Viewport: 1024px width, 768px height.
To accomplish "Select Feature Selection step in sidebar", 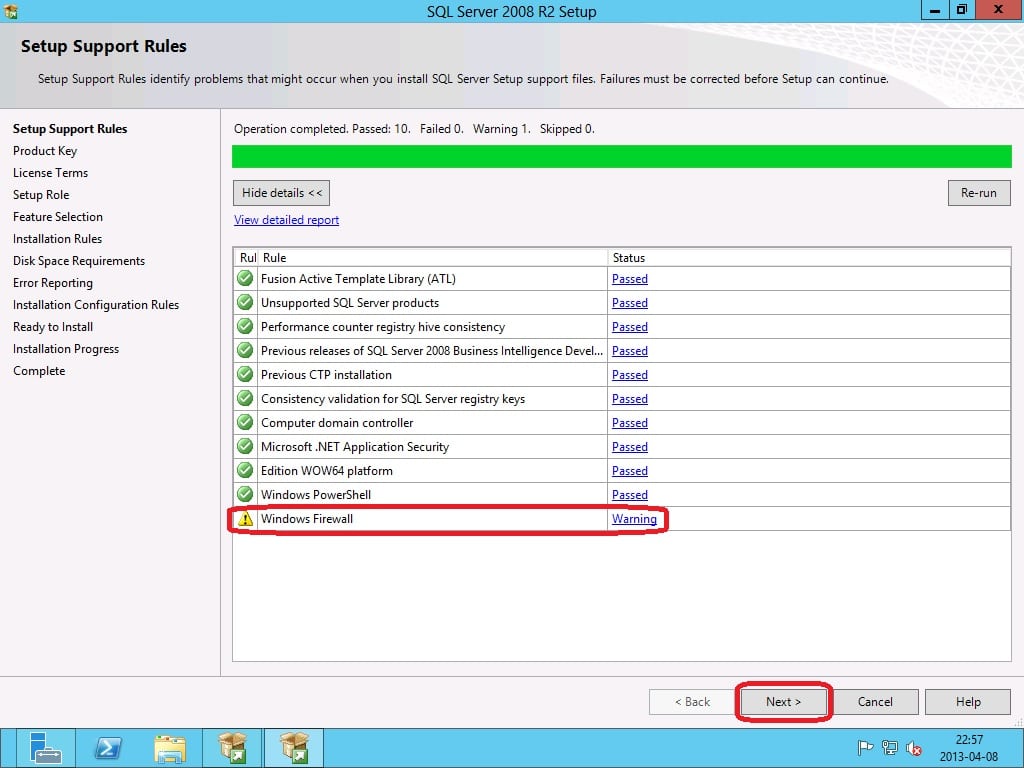I will coord(57,217).
